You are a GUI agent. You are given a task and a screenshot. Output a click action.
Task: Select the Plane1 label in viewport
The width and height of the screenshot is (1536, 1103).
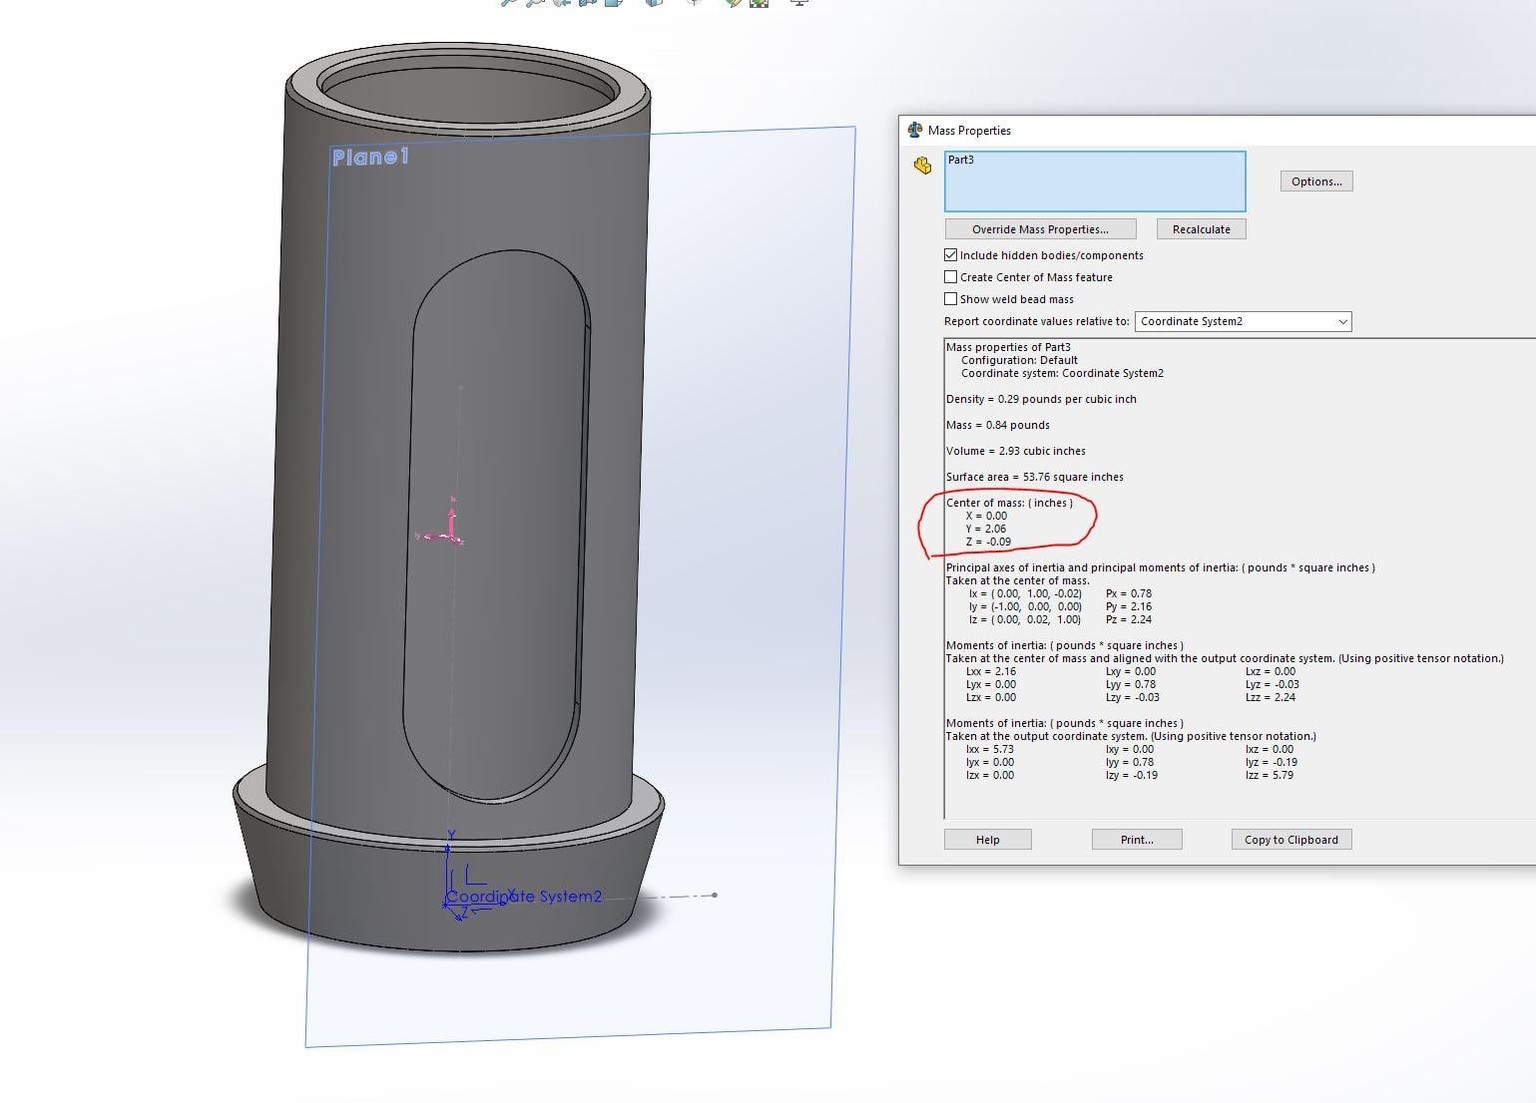(370, 157)
